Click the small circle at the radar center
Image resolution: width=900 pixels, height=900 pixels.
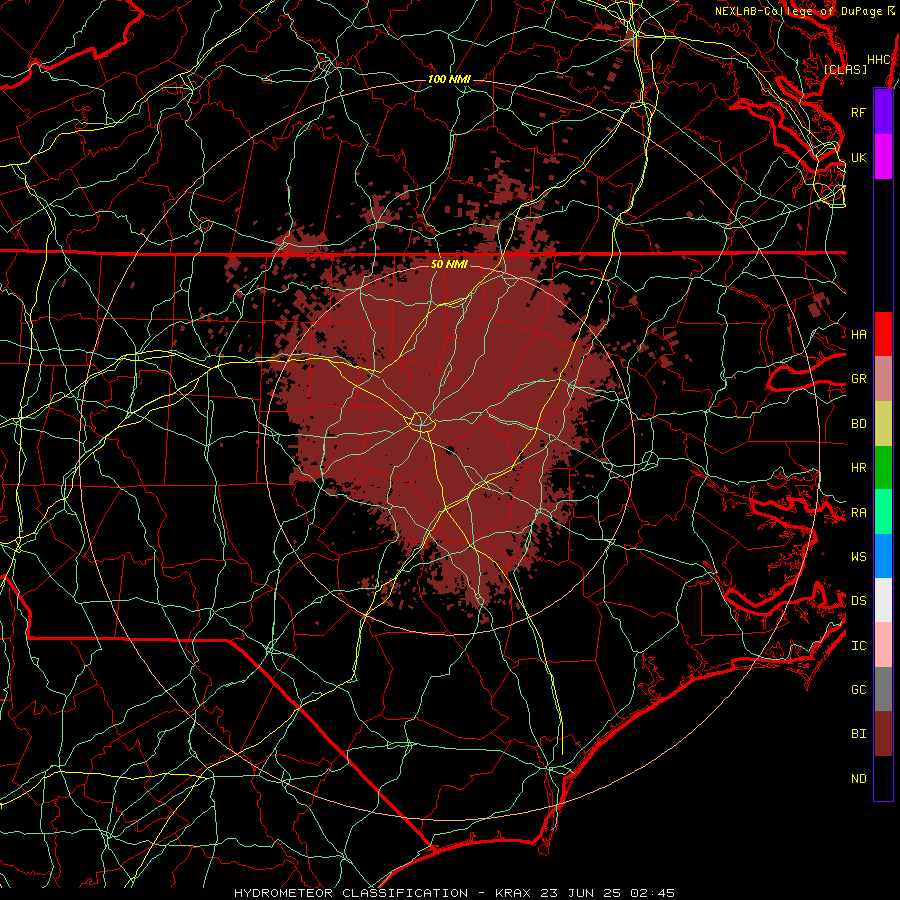(421, 422)
